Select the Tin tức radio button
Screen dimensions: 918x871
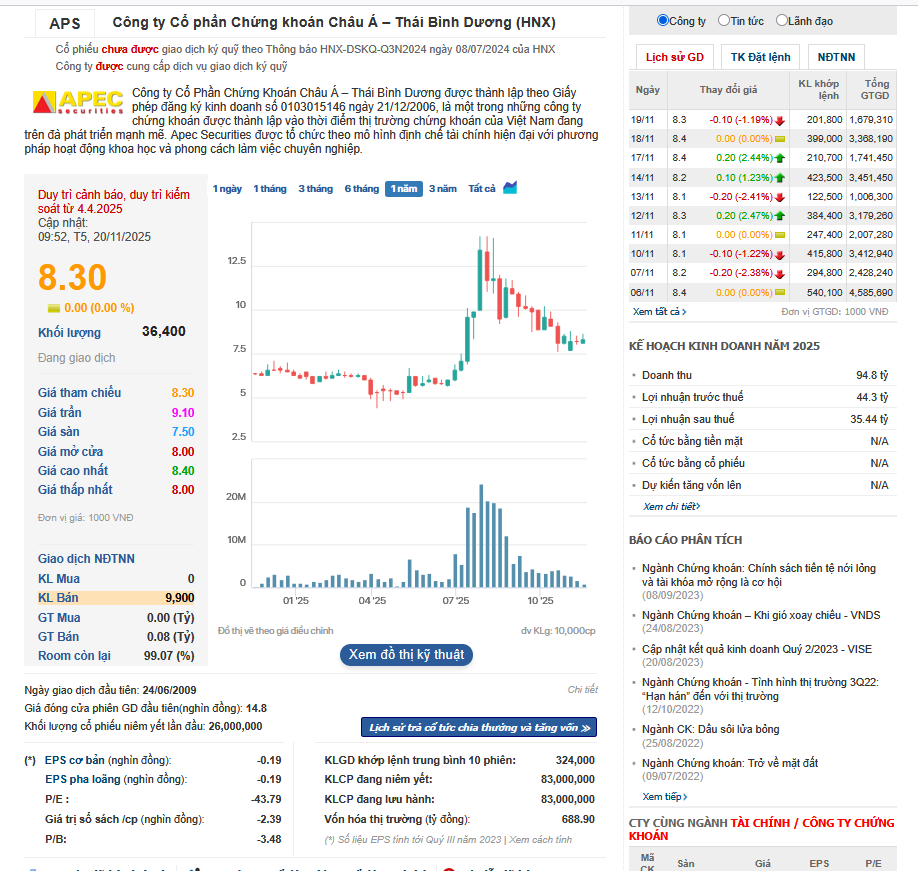(724, 20)
